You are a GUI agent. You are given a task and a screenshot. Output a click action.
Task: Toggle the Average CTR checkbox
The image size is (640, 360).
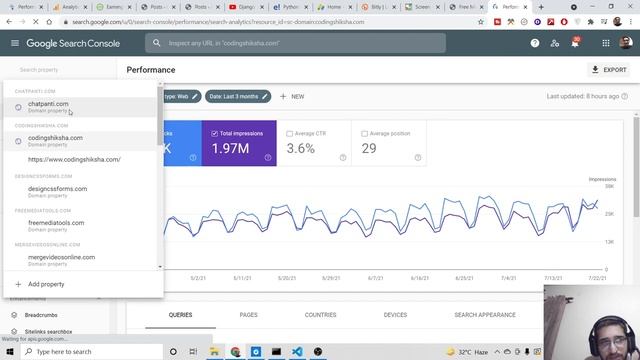pos(289,133)
